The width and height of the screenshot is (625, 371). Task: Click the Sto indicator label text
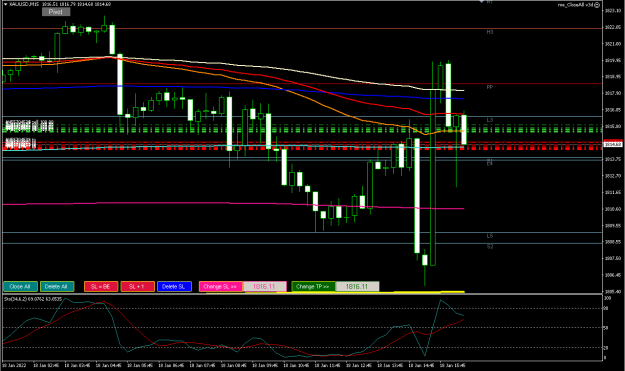point(32,298)
